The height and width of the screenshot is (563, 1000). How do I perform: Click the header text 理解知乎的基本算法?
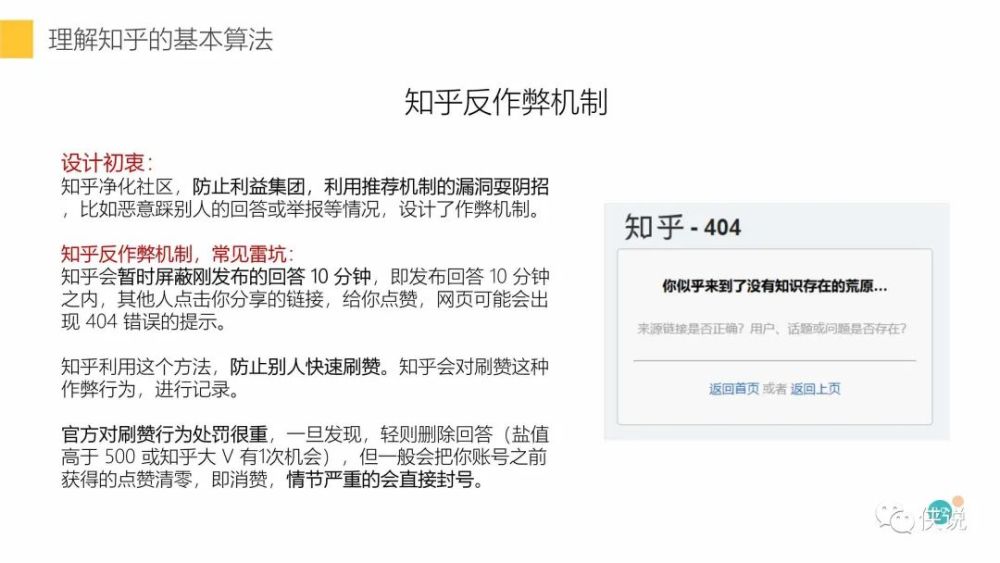pos(161,40)
